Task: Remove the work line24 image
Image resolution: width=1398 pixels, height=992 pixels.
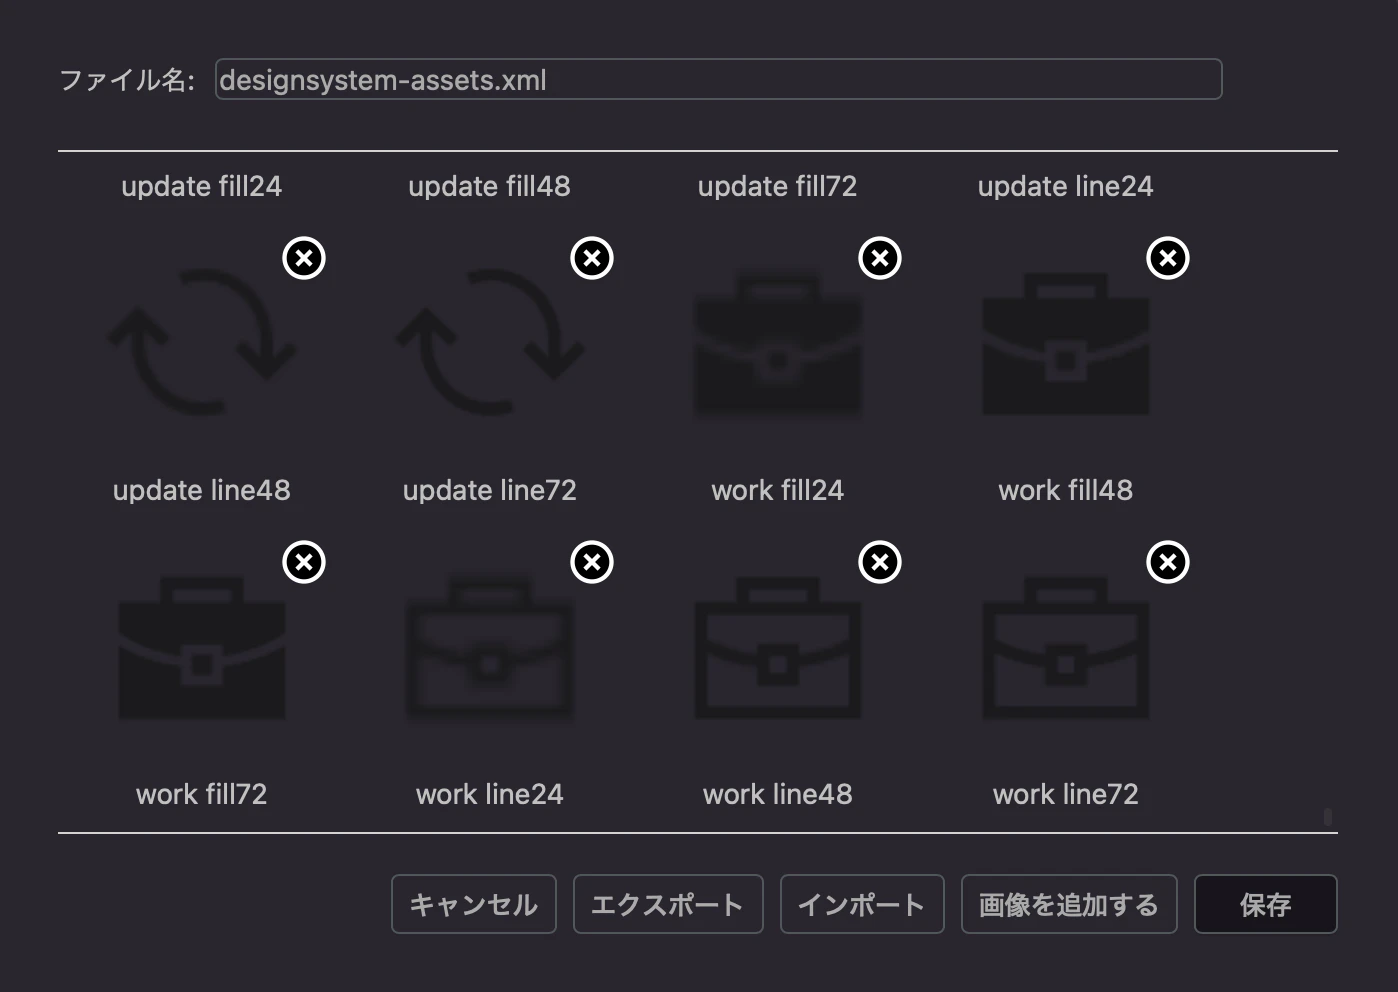Action: pos(592,562)
